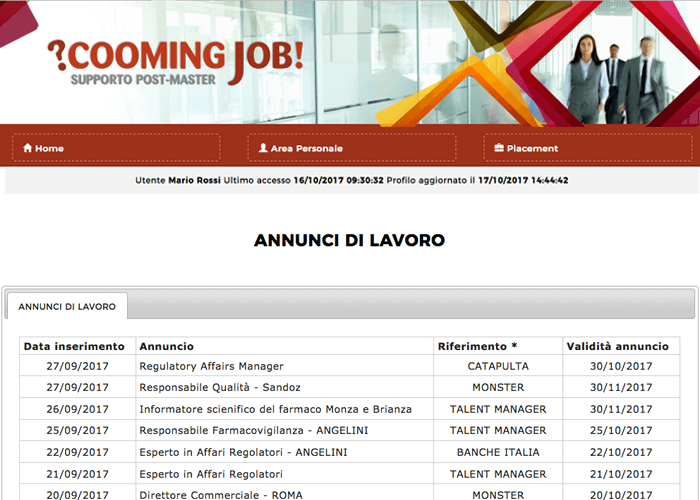Open the Regulatory Affairs Manager listing
The image size is (700, 500).
click(x=211, y=366)
